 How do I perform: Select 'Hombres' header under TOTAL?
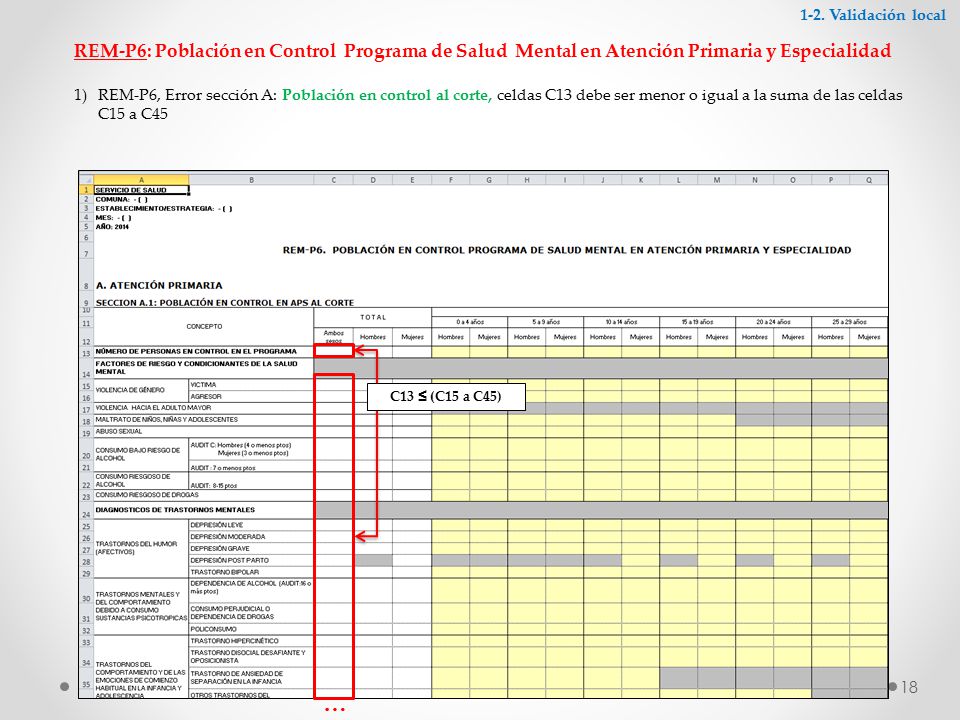pos(373,337)
